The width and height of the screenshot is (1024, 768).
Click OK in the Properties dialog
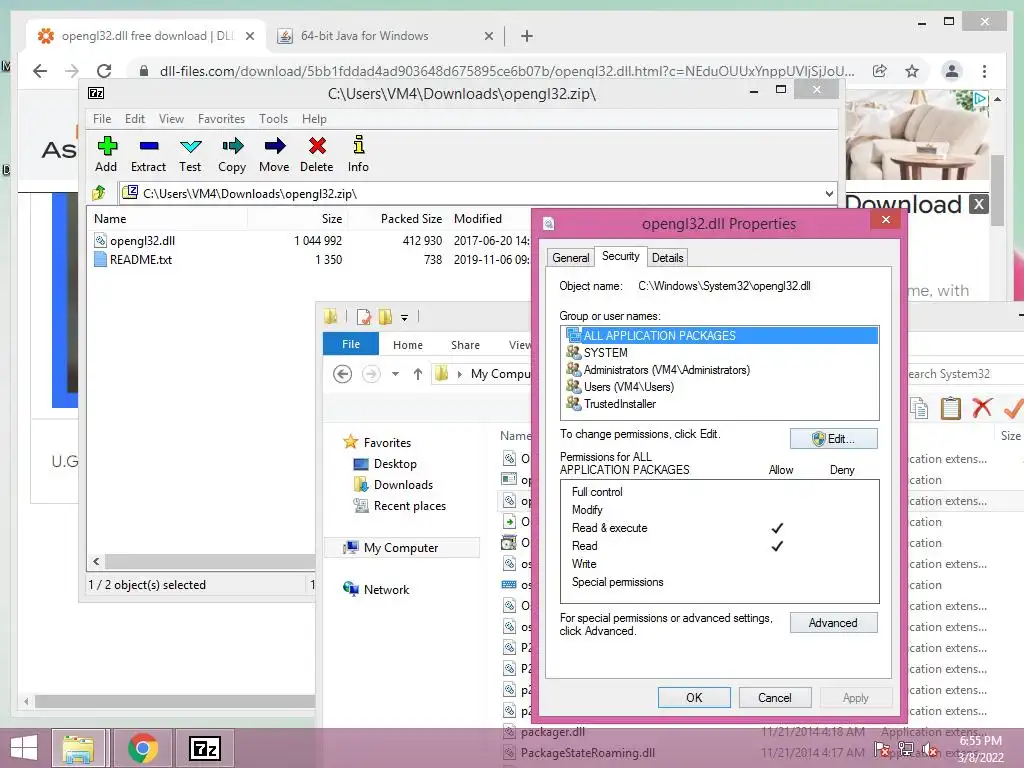pos(694,697)
